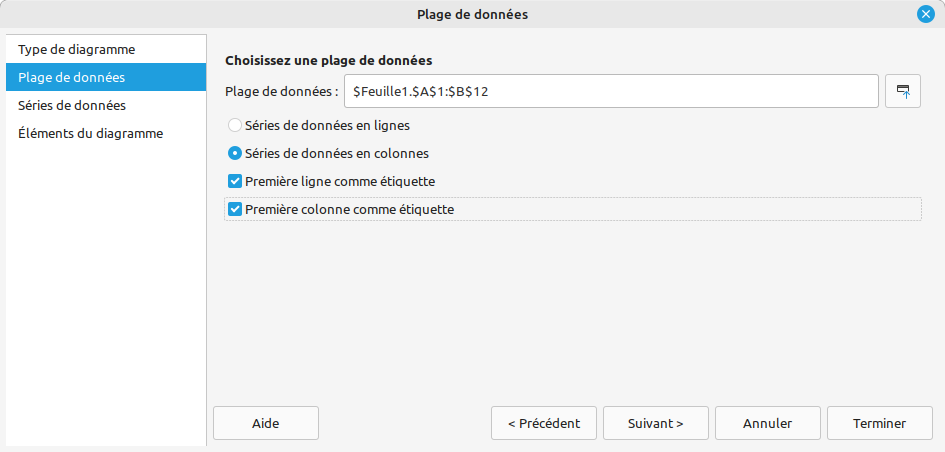Click the select data range shrink icon

pyautogui.click(x=903, y=91)
